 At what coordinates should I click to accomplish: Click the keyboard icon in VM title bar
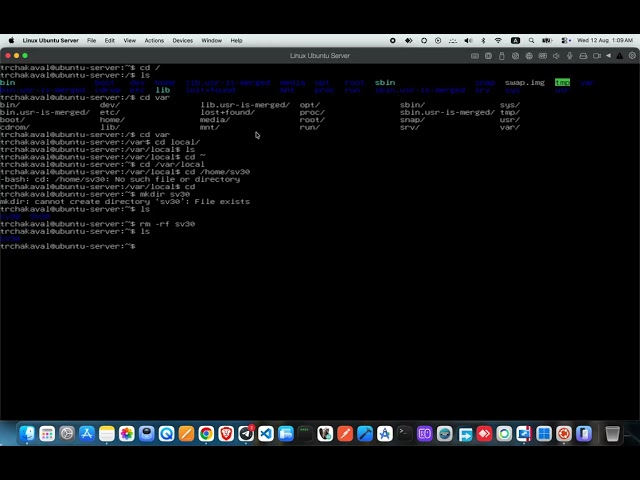(475, 56)
